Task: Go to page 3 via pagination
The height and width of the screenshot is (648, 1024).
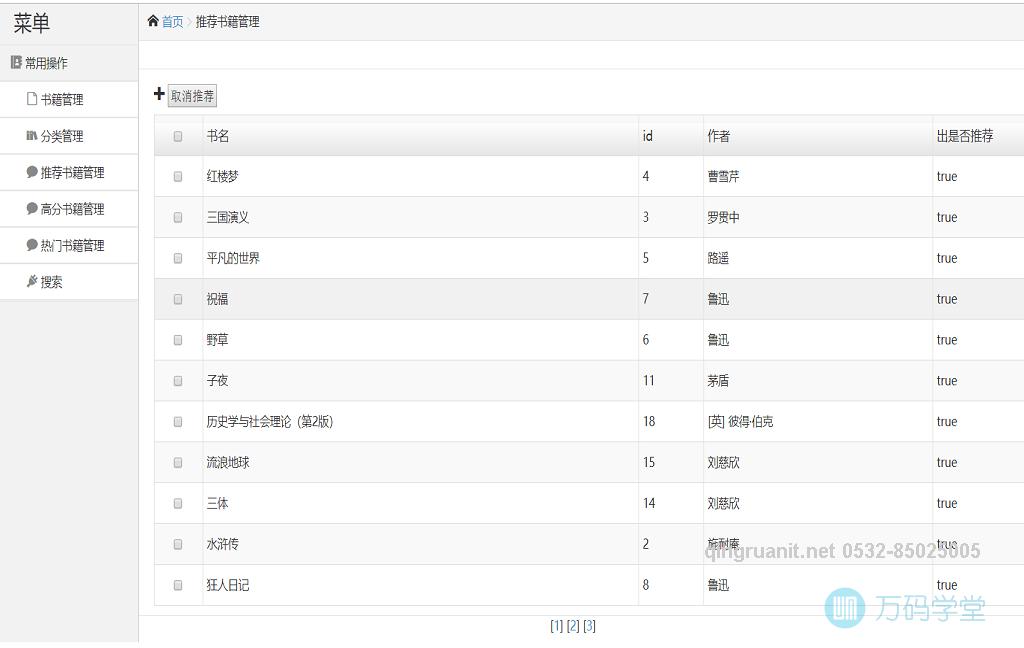Action: [x=589, y=626]
